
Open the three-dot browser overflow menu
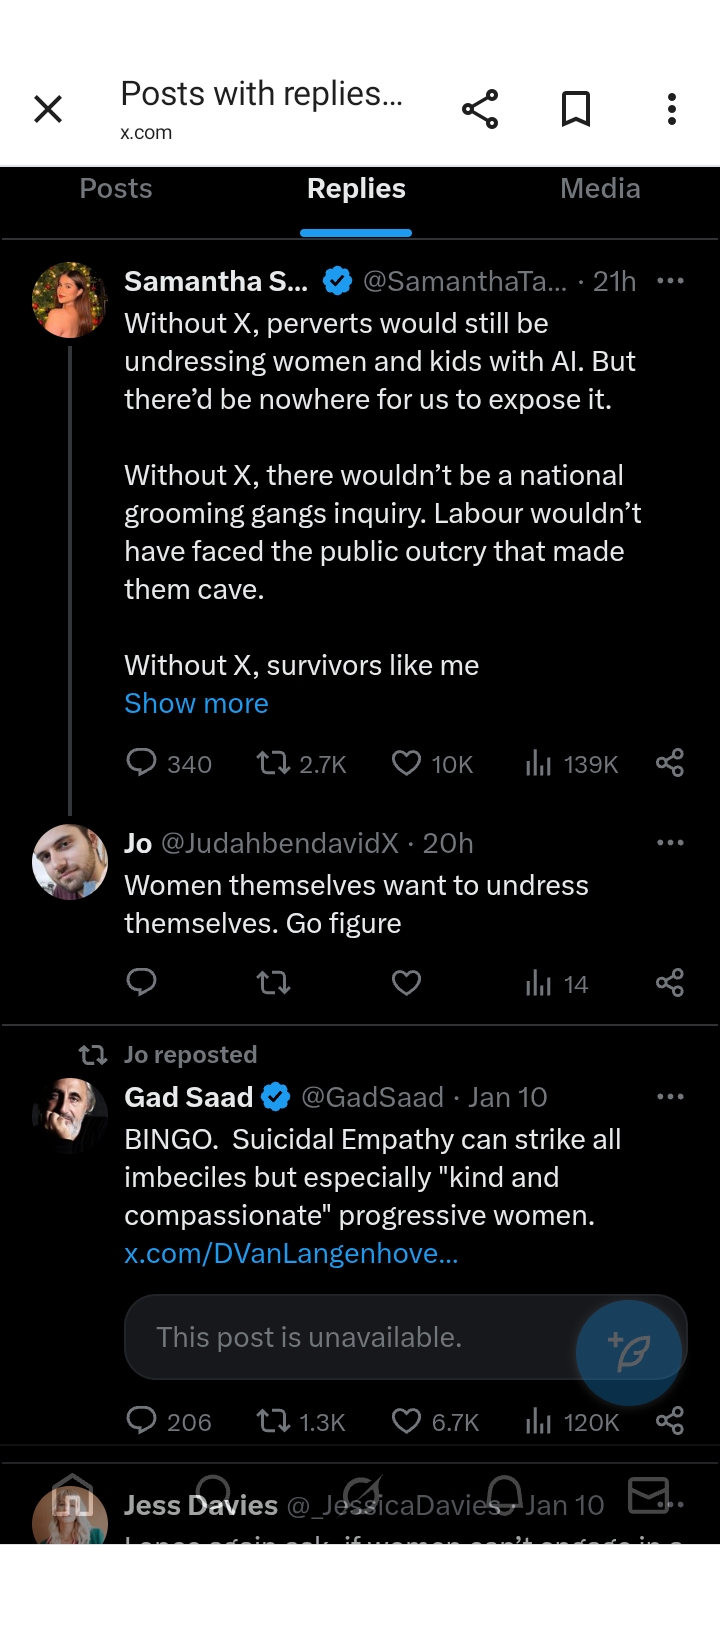[x=672, y=109]
